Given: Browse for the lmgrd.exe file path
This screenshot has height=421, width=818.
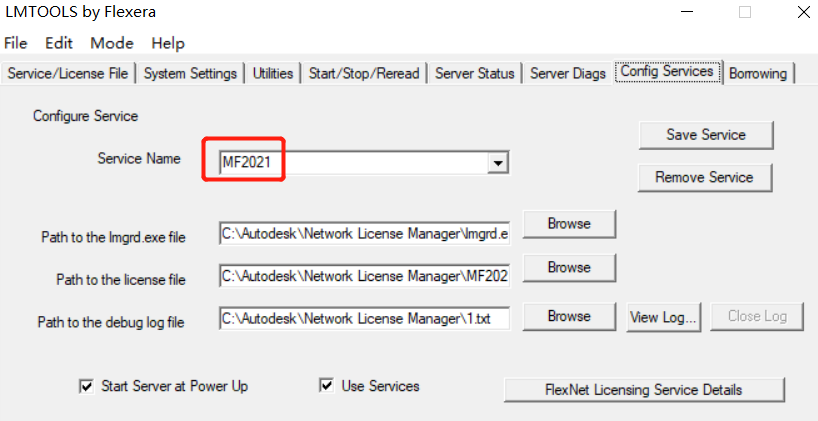Looking at the screenshot, I should [x=569, y=224].
